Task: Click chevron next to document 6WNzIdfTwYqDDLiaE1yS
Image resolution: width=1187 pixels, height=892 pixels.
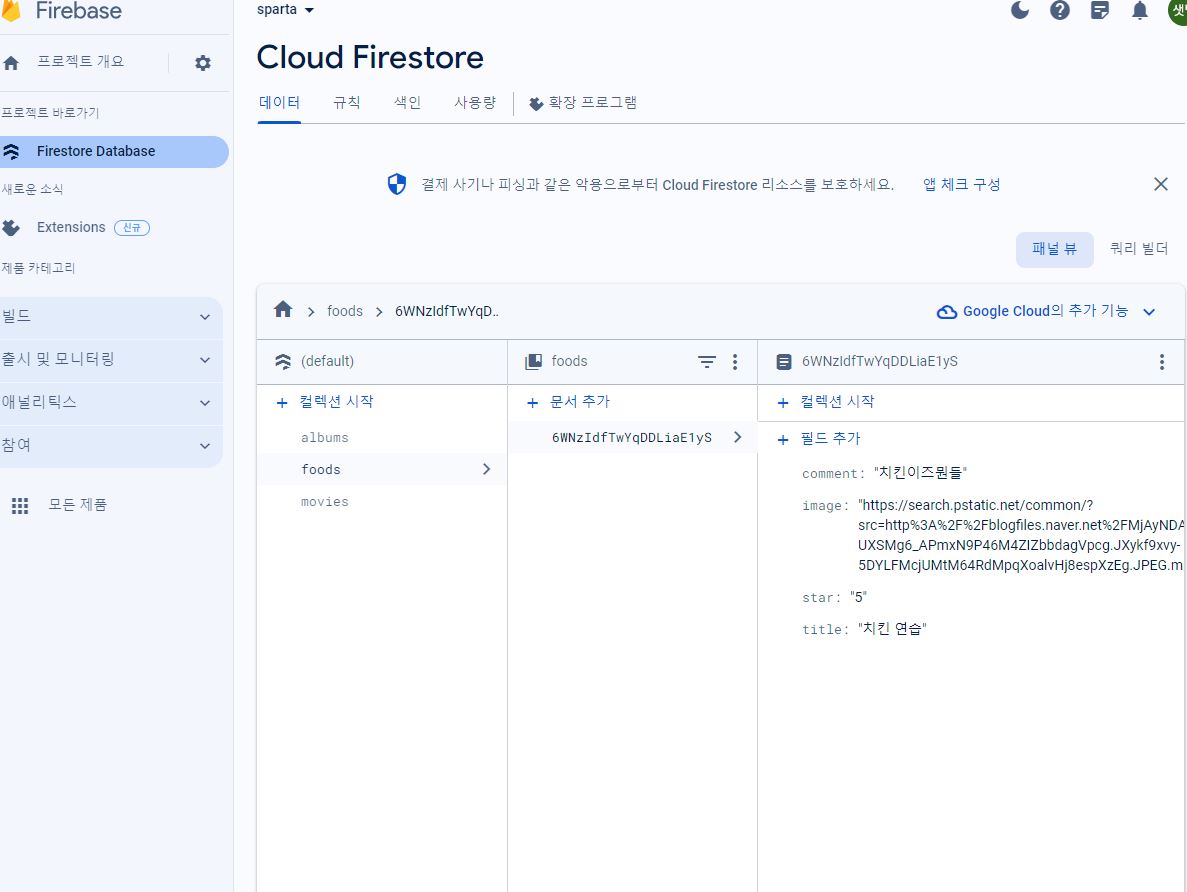Action: [x=737, y=437]
